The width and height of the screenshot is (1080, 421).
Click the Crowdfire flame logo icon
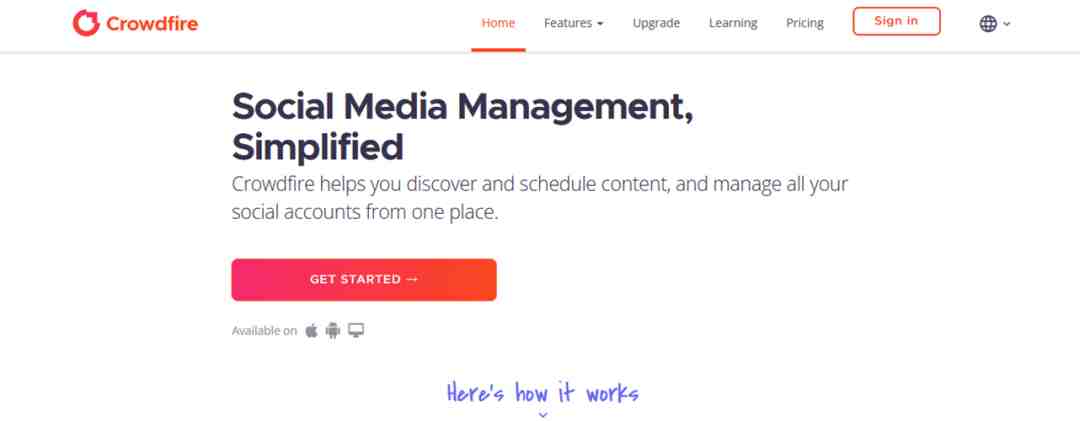(x=86, y=23)
